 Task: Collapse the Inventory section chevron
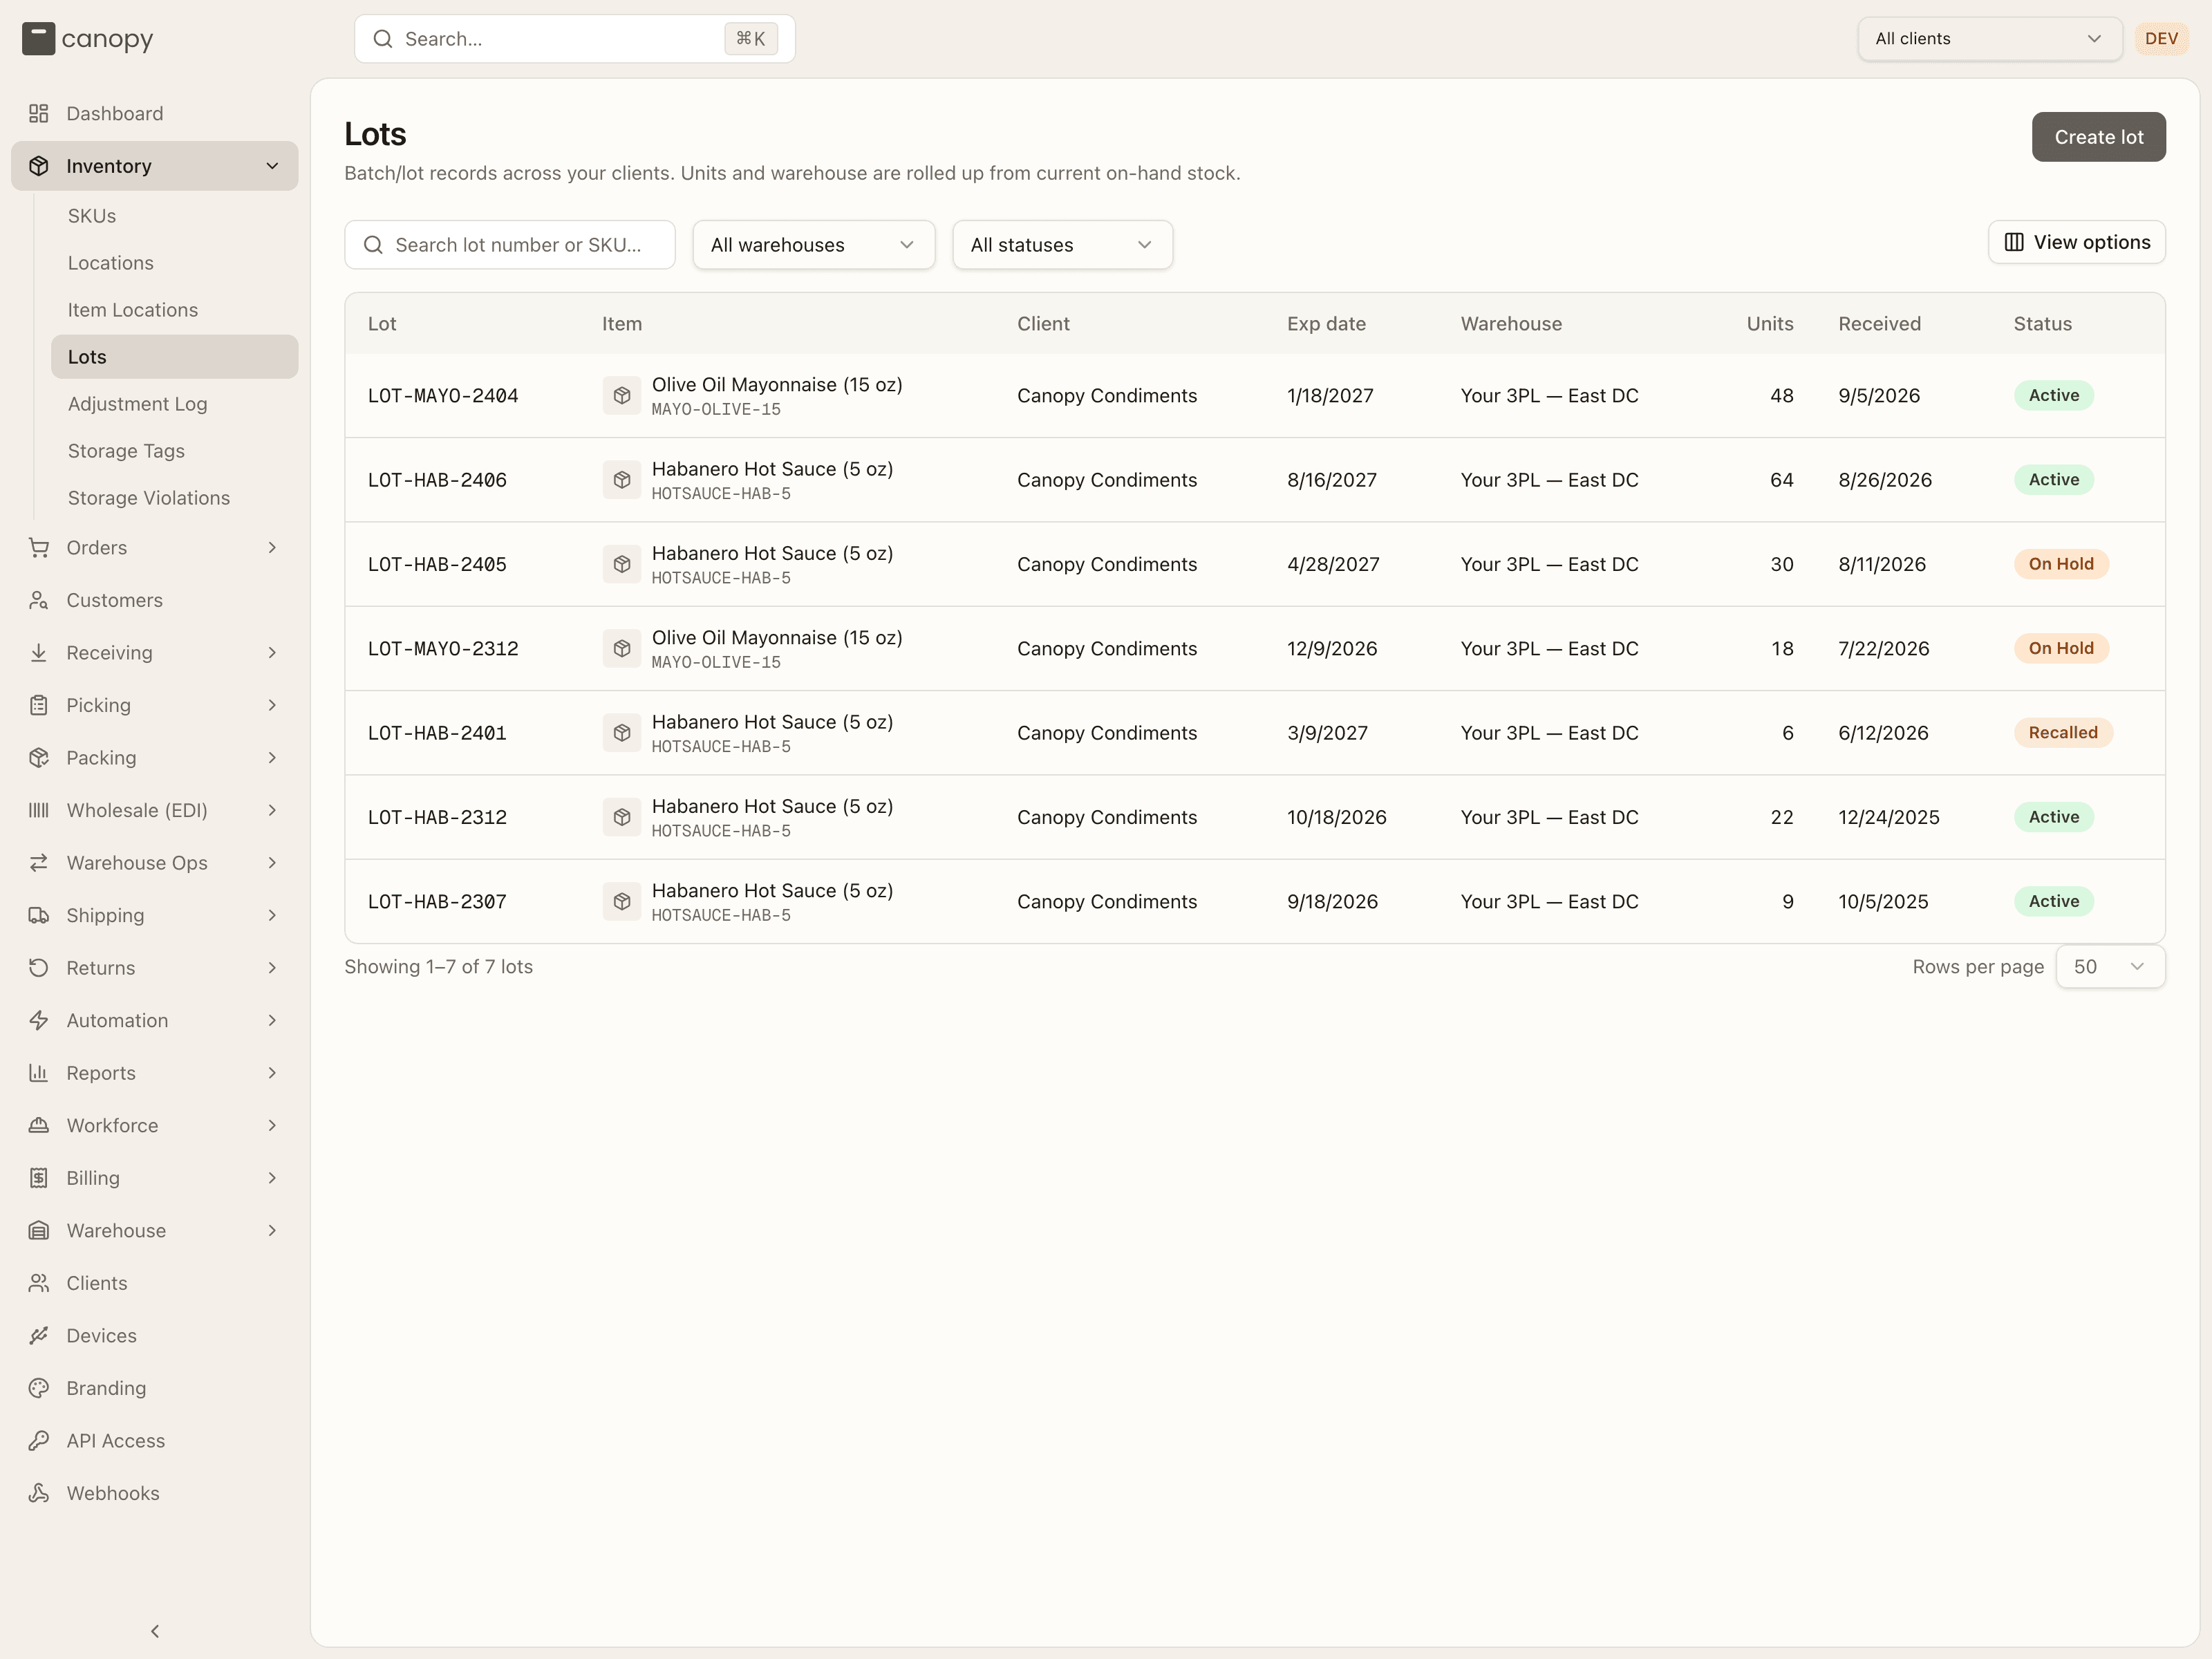point(272,166)
